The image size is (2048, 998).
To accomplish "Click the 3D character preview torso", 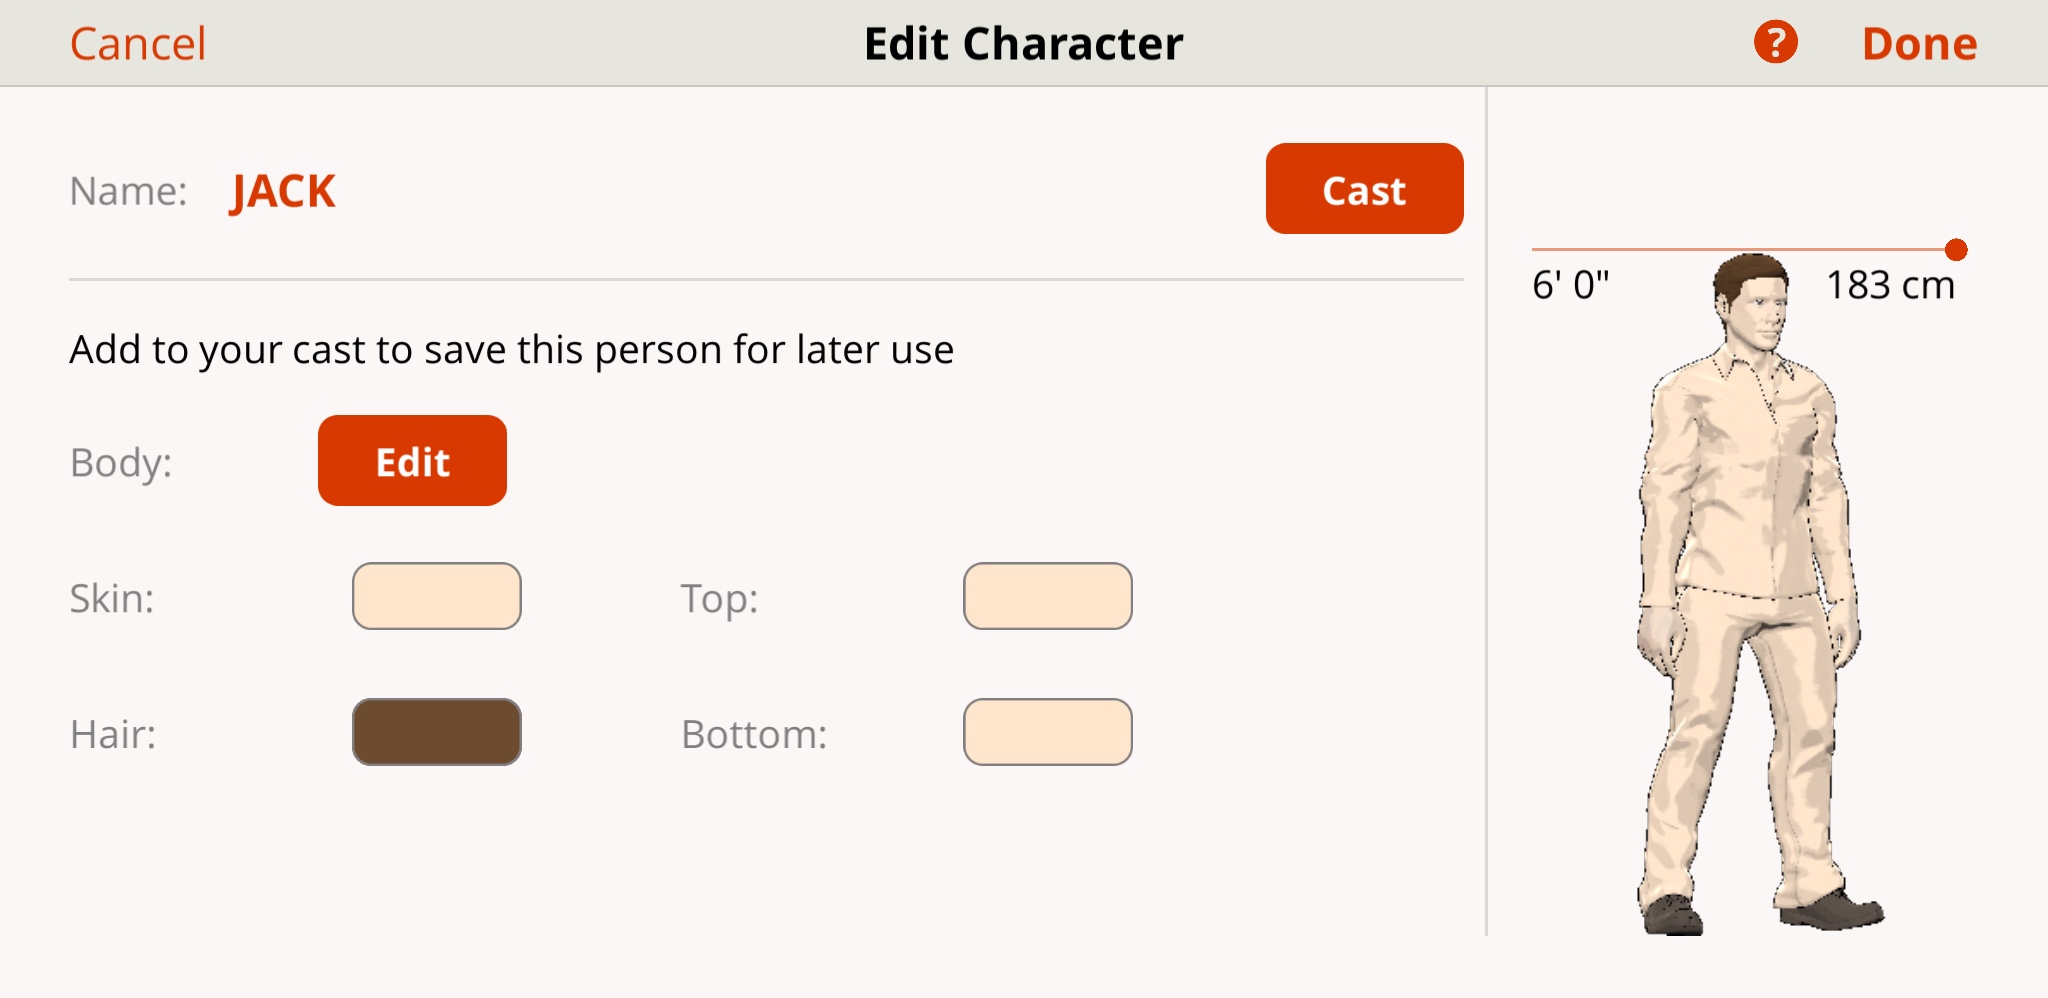I will (x=1745, y=480).
